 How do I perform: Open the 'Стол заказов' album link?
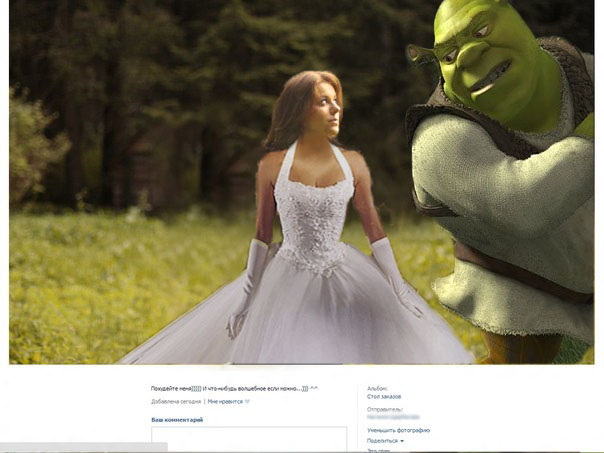coord(384,396)
